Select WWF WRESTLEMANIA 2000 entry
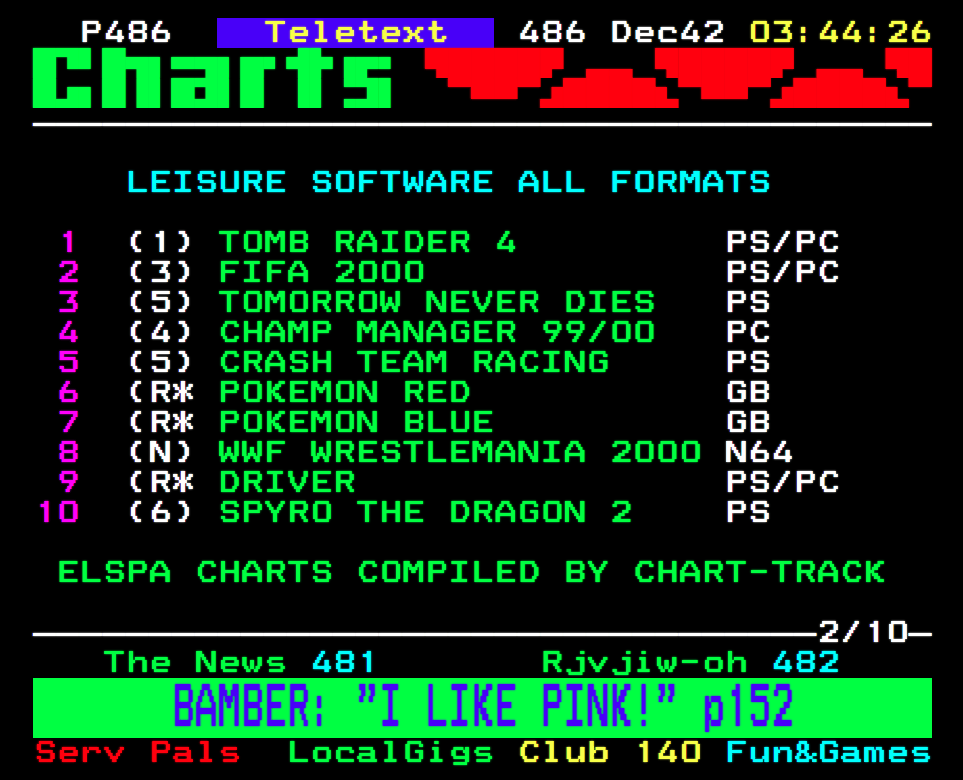Image resolution: width=963 pixels, height=780 pixels. 460,453
